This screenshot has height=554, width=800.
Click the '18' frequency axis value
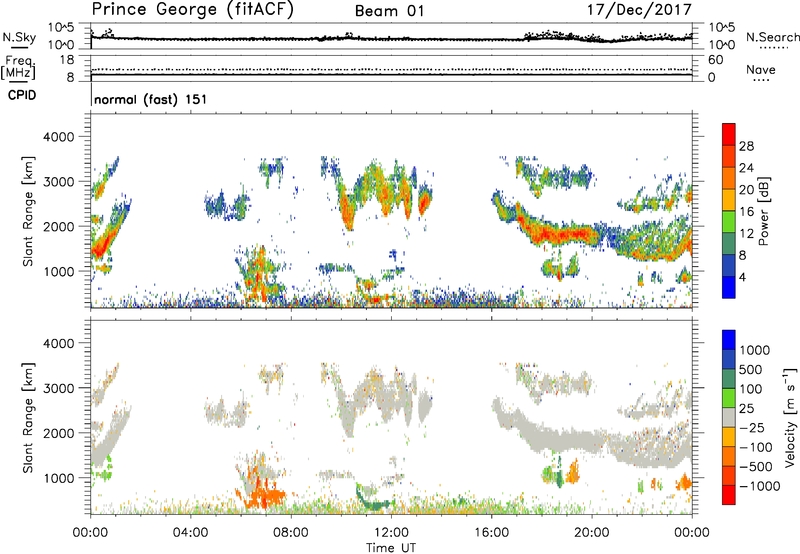click(x=66, y=60)
